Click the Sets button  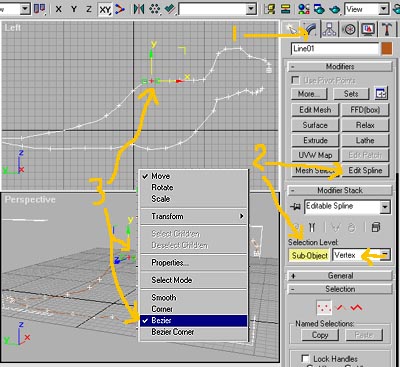click(x=351, y=94)
